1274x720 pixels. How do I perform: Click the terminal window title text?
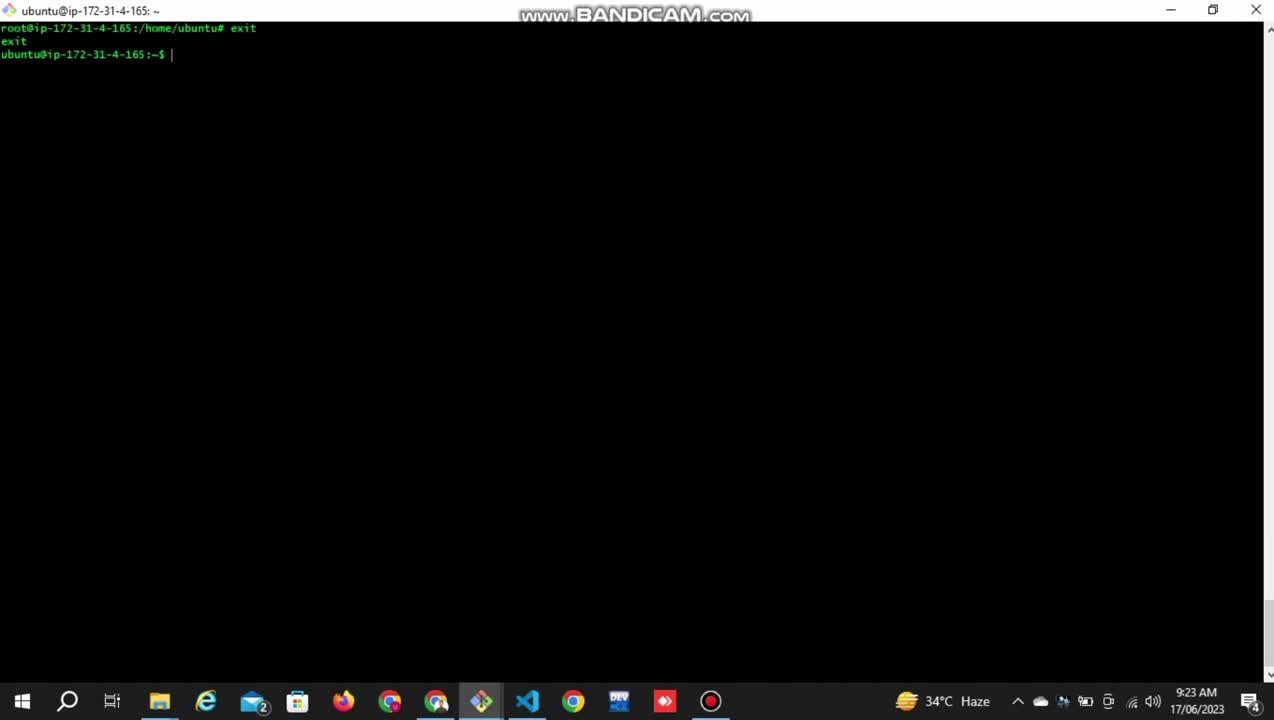tap(91, 11)
